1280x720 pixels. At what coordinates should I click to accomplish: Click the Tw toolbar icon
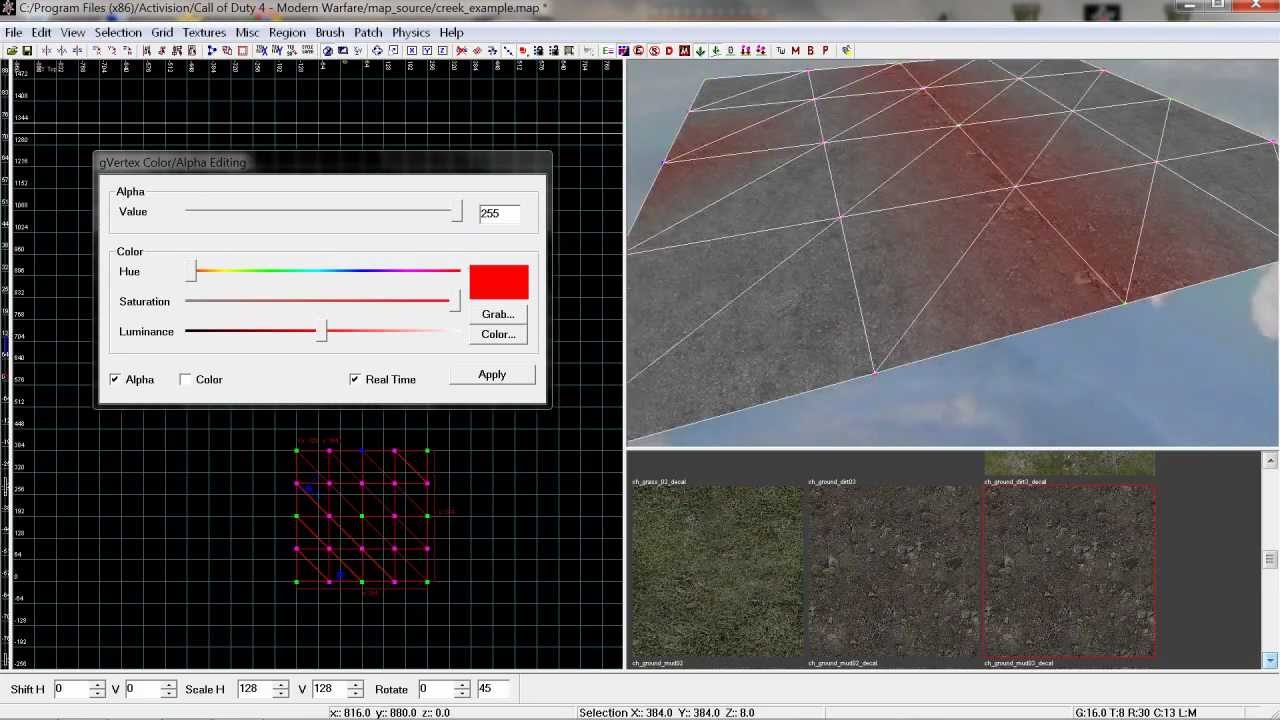point(780,51)
